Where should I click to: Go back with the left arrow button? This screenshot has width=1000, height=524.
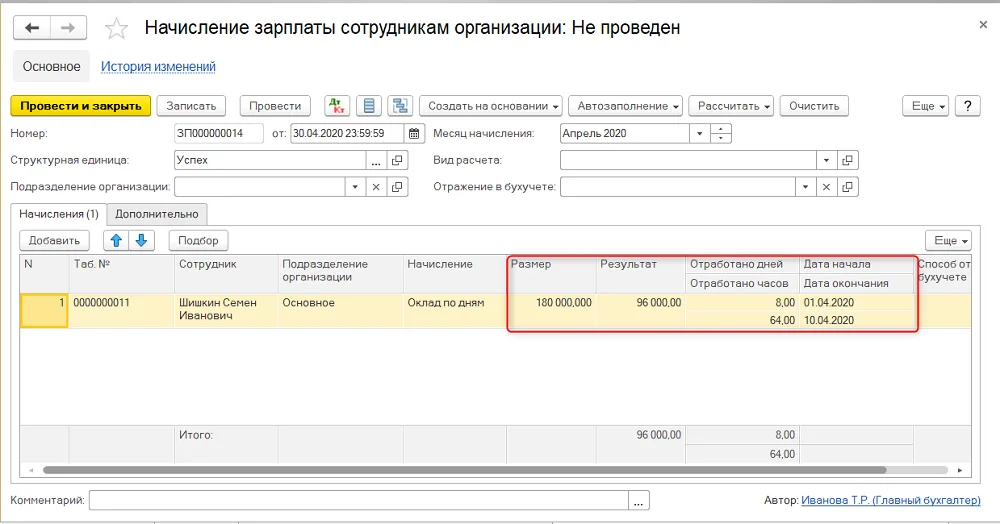coord(32,28)
